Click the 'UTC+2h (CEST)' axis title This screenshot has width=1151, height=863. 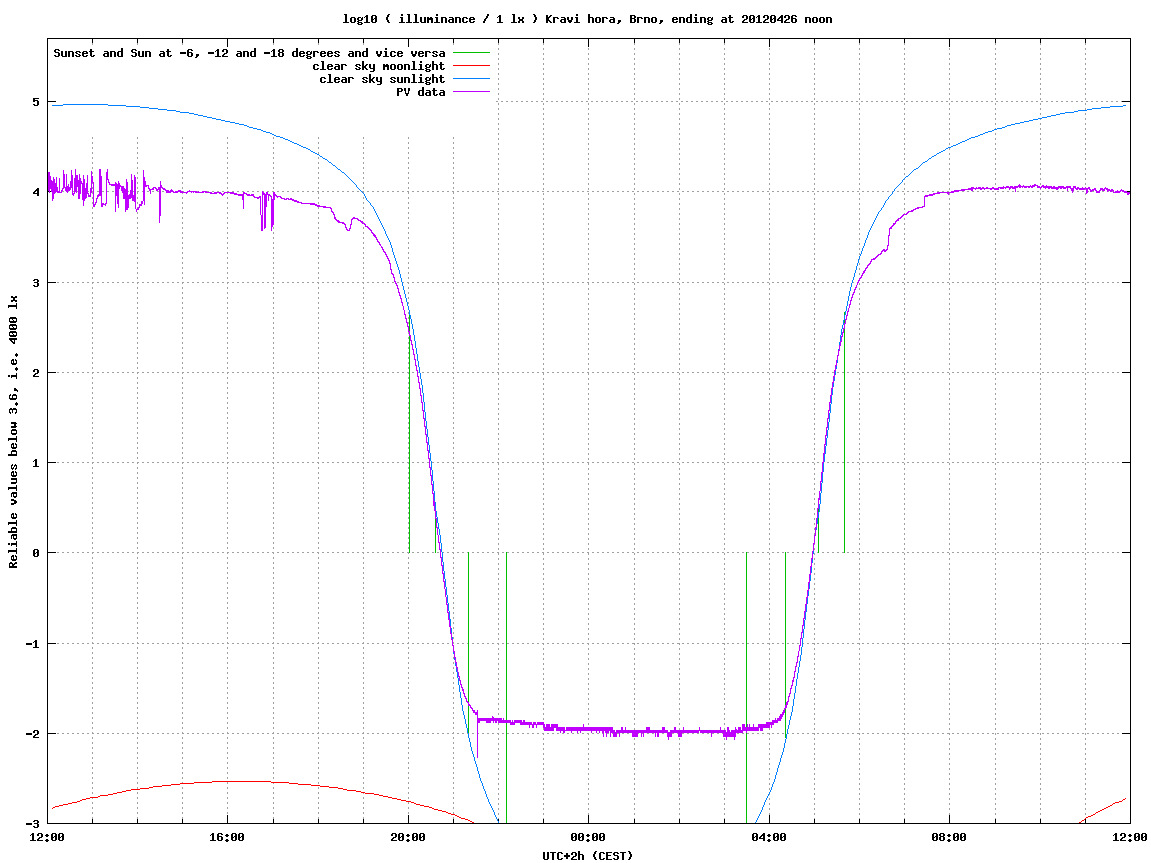(x=587, y=856)
